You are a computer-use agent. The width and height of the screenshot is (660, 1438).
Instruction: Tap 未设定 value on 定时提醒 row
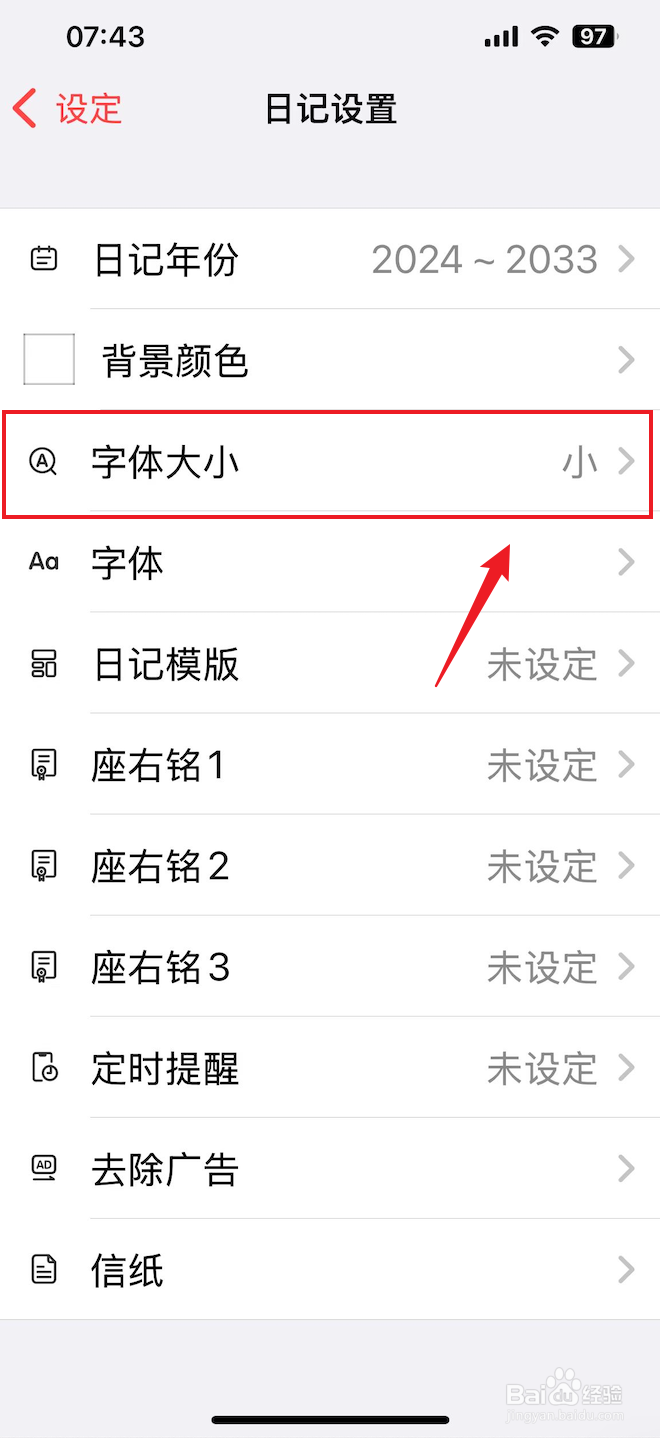[542, 1069]
